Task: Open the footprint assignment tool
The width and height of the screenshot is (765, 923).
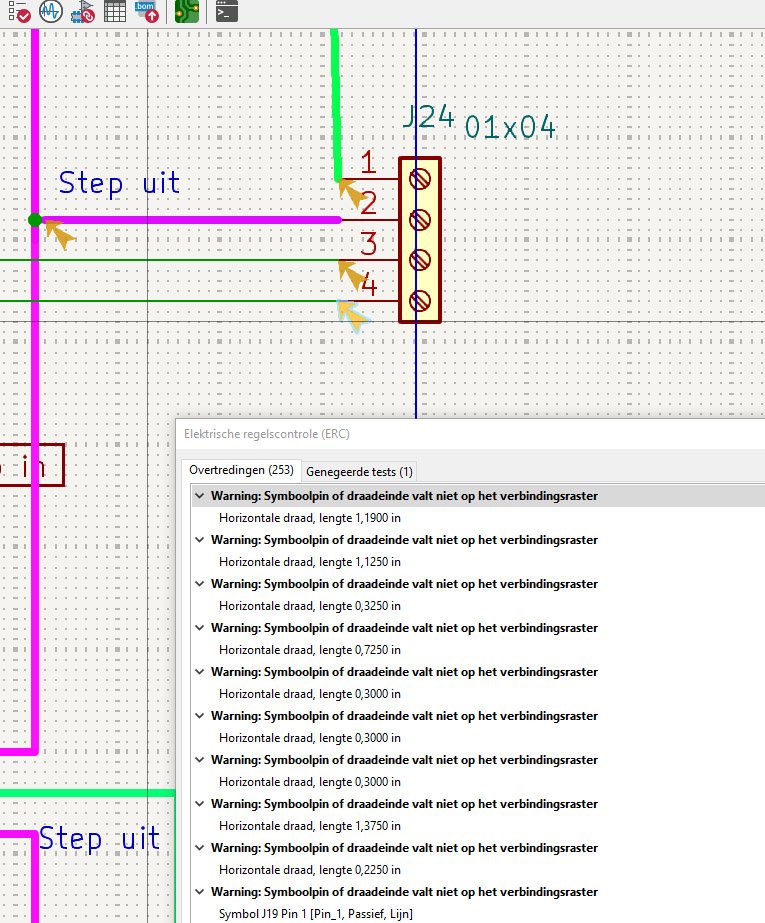Action: 82,11
